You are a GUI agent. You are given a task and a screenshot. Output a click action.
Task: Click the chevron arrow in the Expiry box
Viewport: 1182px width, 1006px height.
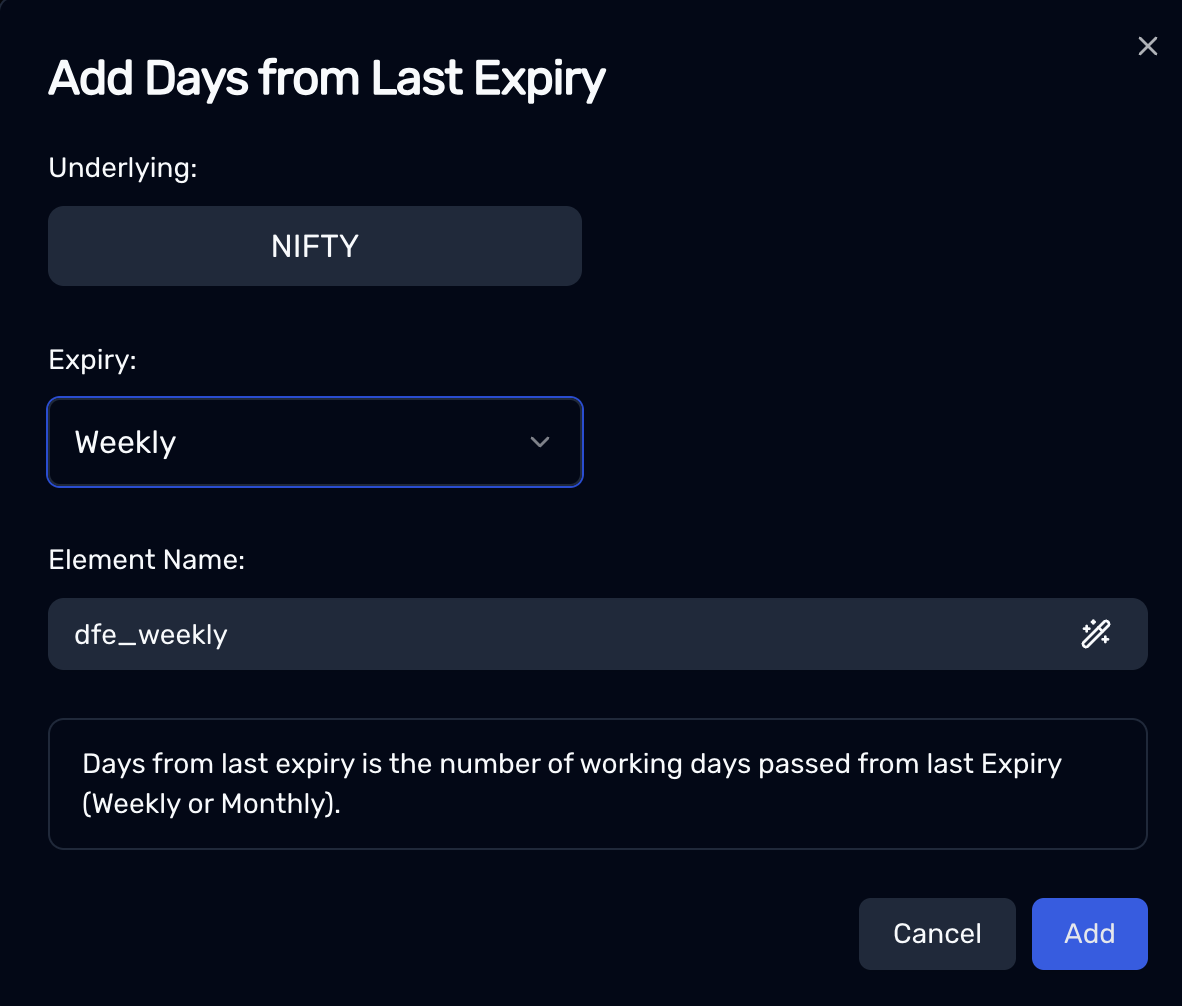pyautogui.click(x=540, y=442)
